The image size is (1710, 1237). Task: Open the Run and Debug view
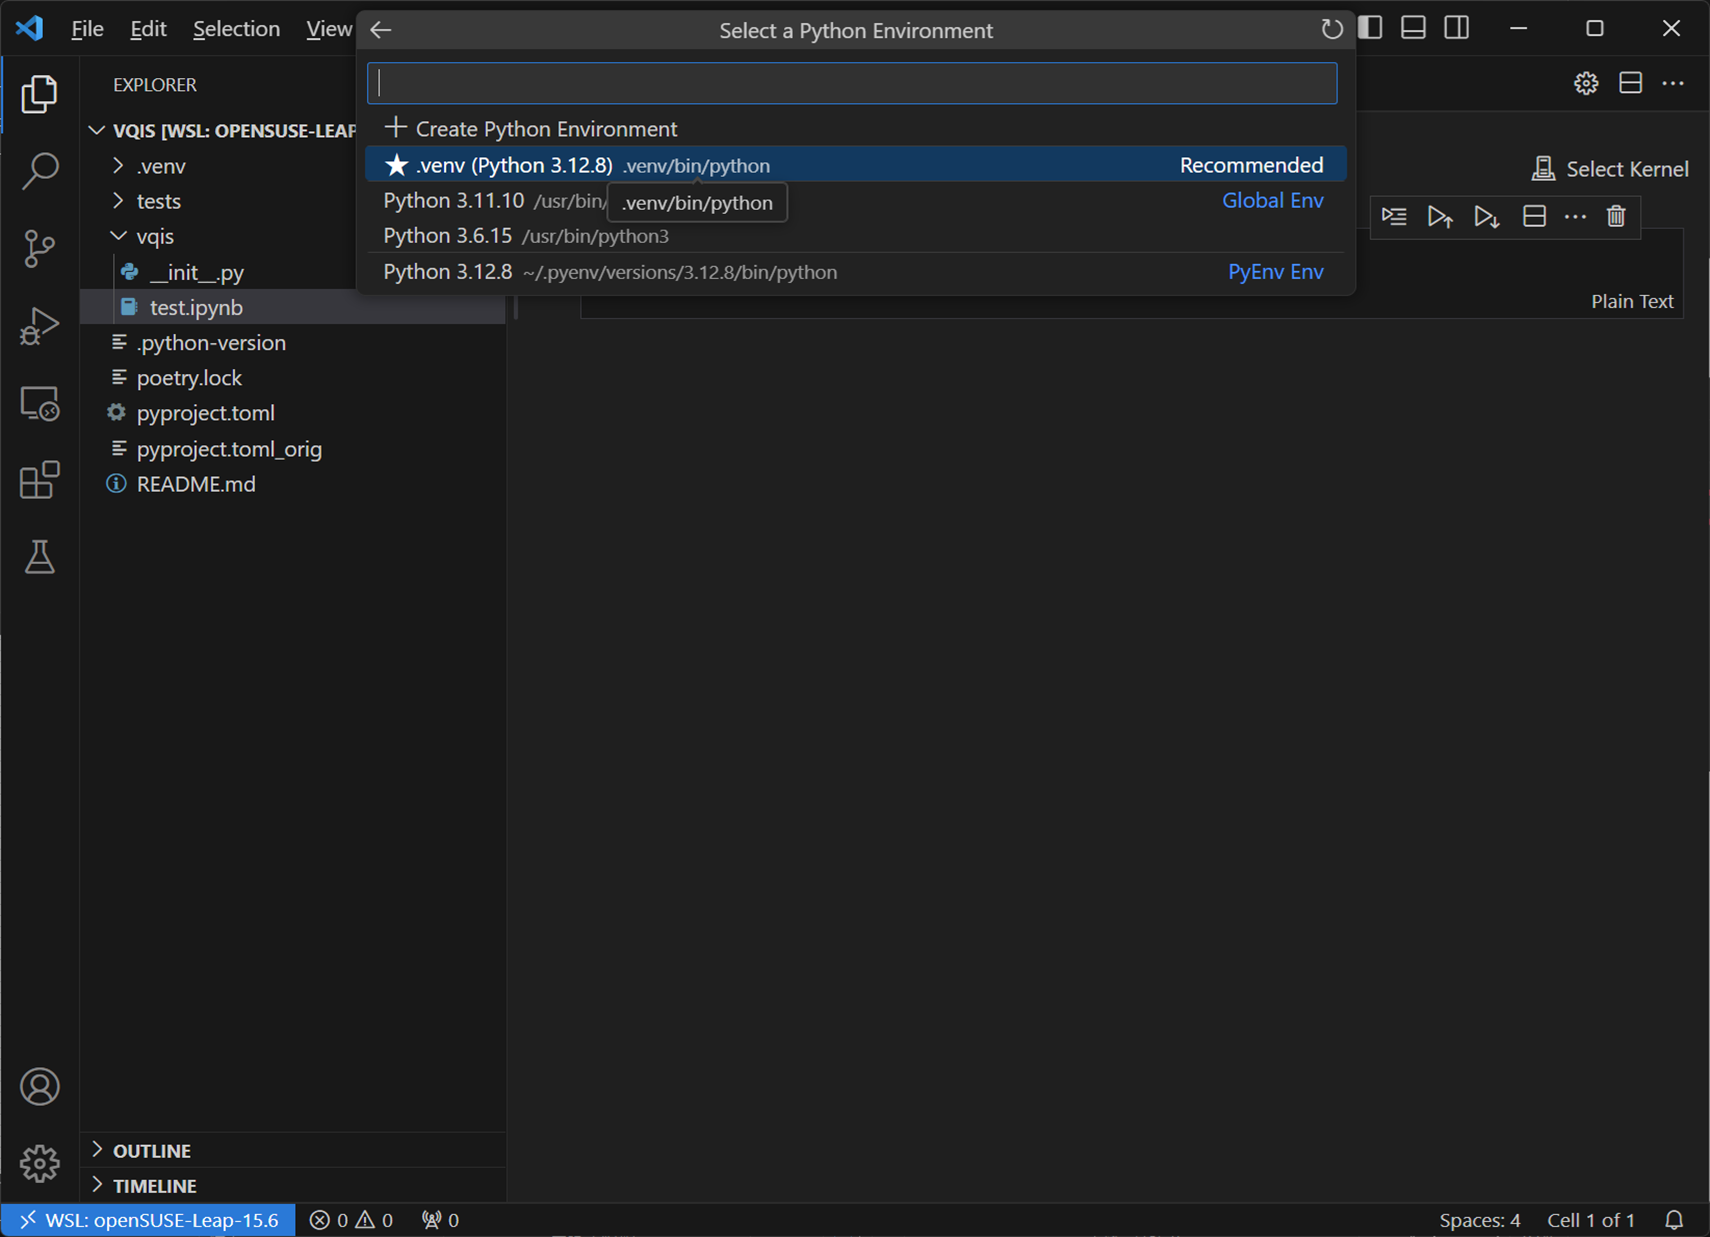click(39, 326)
